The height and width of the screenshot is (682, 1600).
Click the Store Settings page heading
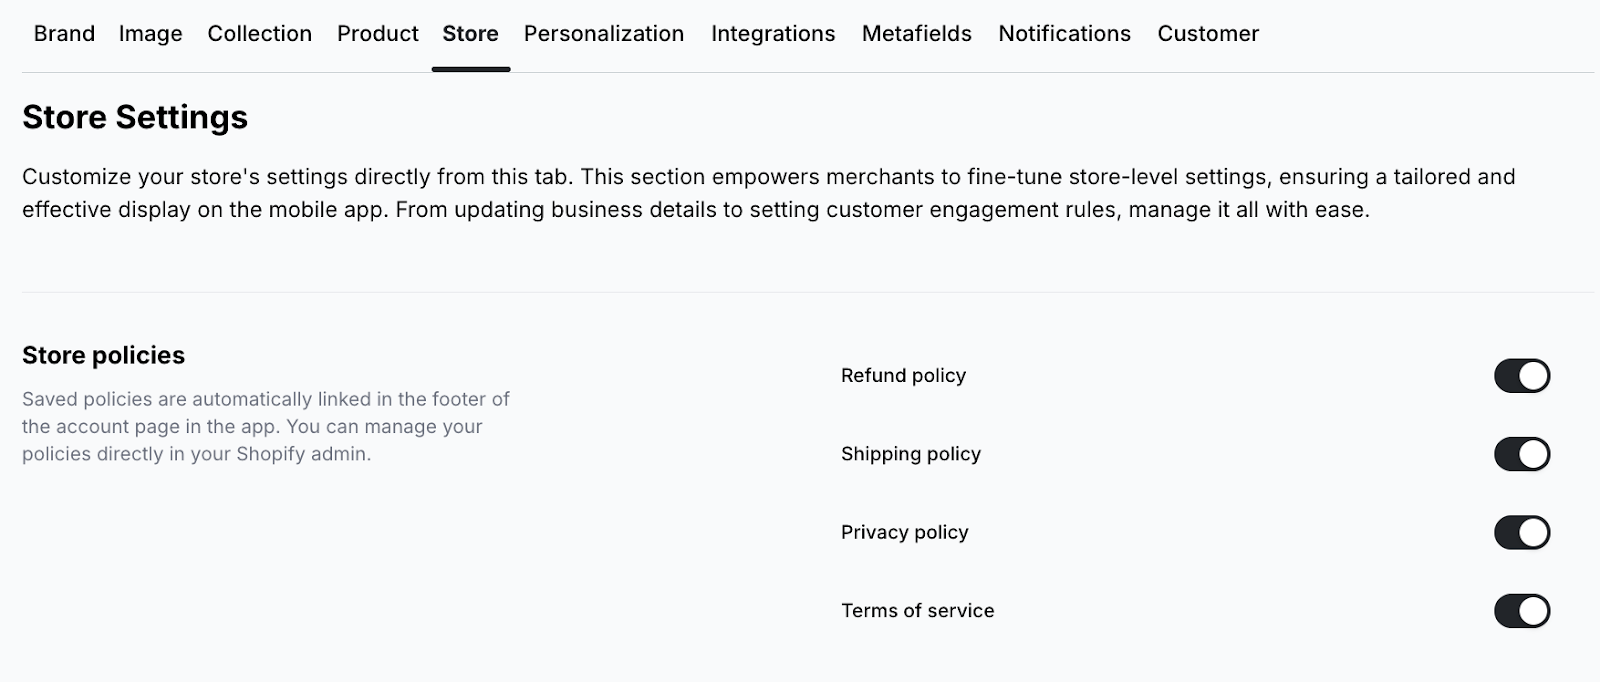pyautogui.click(x=135, y=118)
